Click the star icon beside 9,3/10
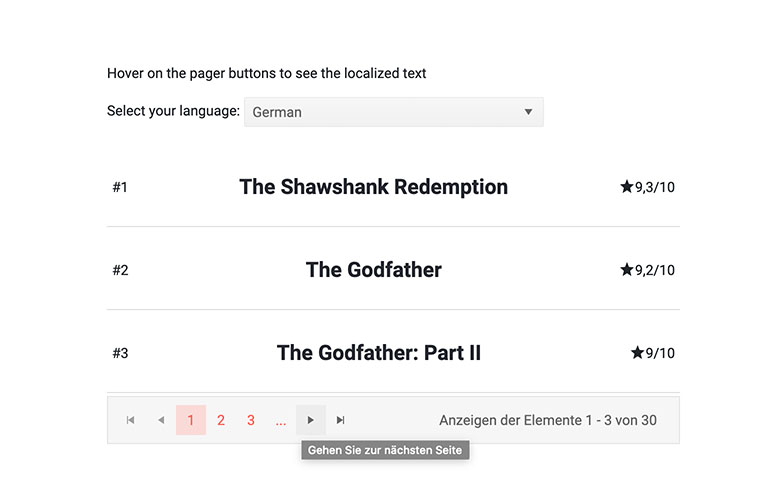 pos(627,187)
